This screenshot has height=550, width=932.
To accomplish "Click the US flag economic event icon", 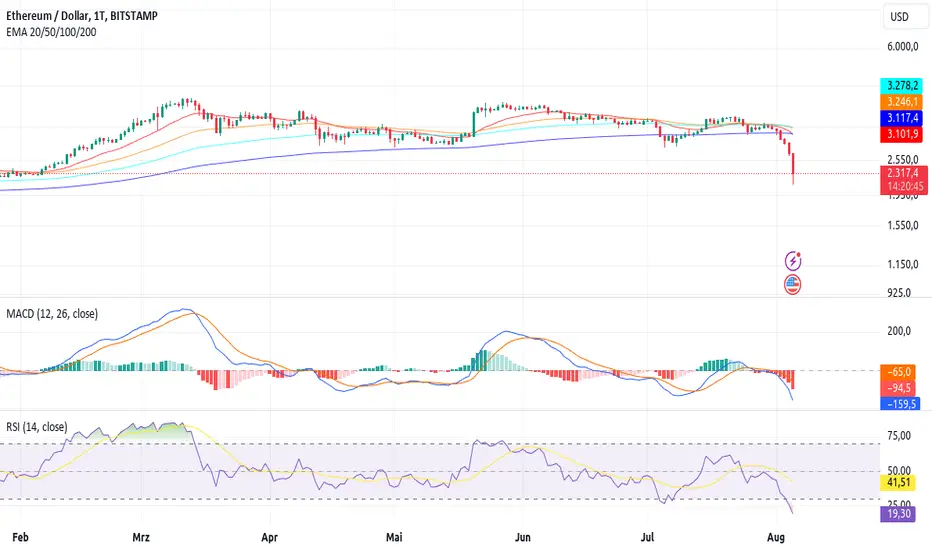I will (792, 285).
